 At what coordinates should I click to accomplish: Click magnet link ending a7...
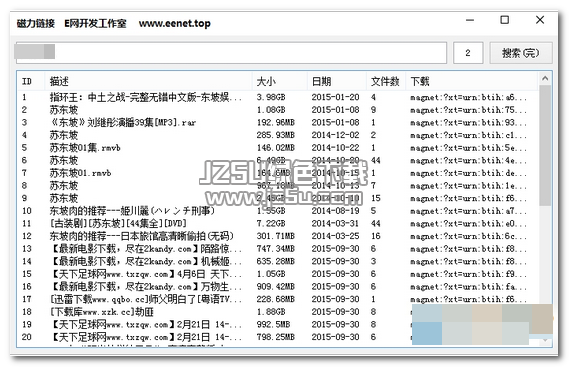point(468,211)
